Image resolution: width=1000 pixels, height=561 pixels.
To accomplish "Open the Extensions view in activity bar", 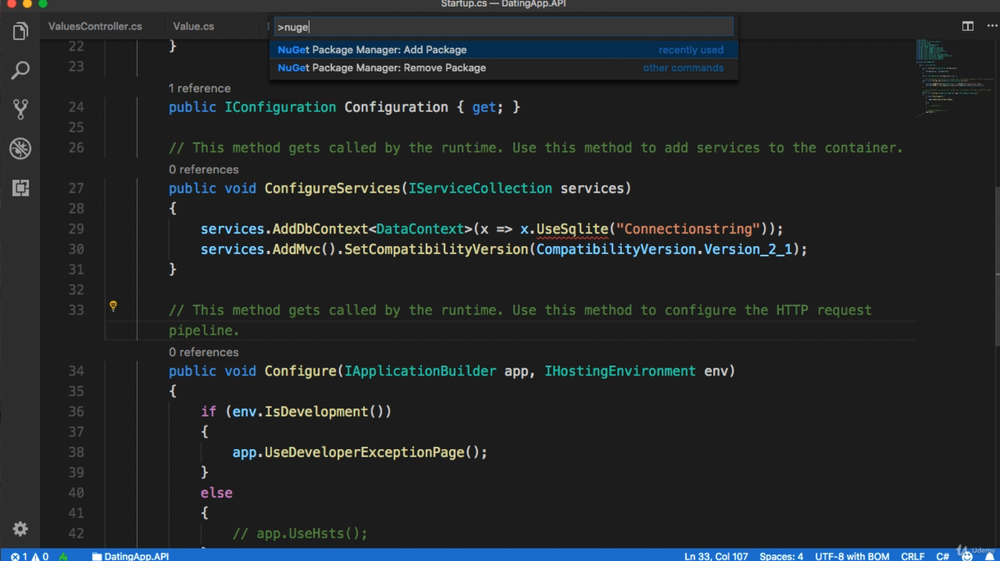I will point(20,188).
